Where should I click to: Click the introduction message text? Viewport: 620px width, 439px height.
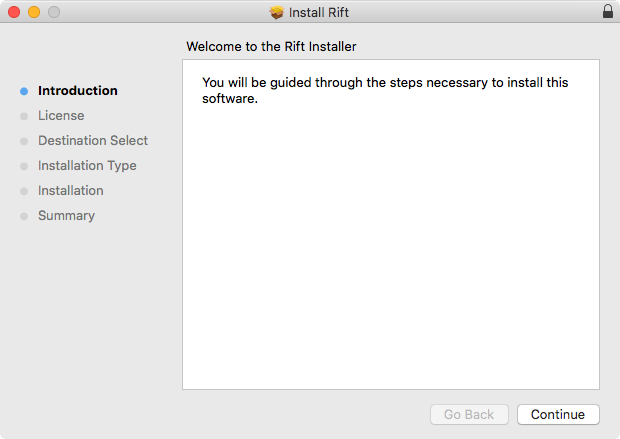click(x=385, y=90)
